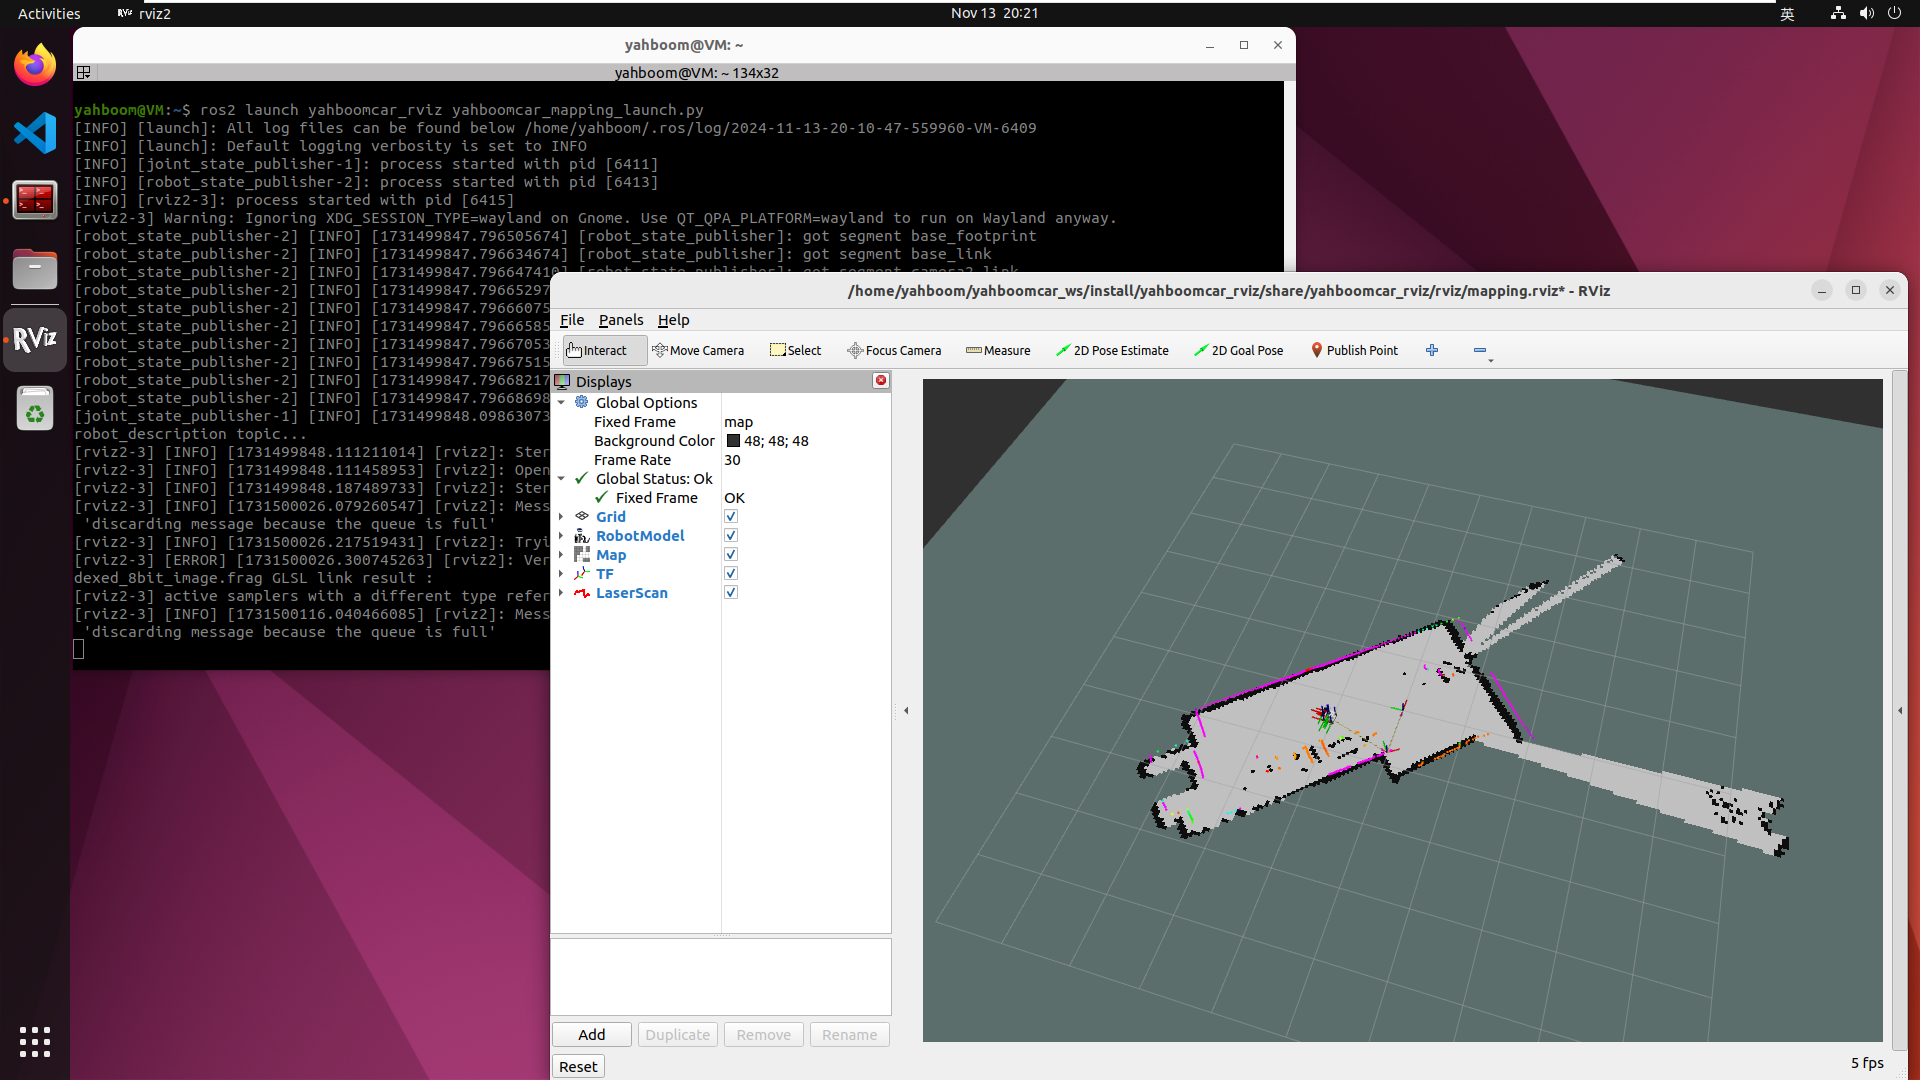Switch to Terminator terminal in dock
Image resolution: width=1920 pixels, height=1080 pixels.
[x=35, y=200]
